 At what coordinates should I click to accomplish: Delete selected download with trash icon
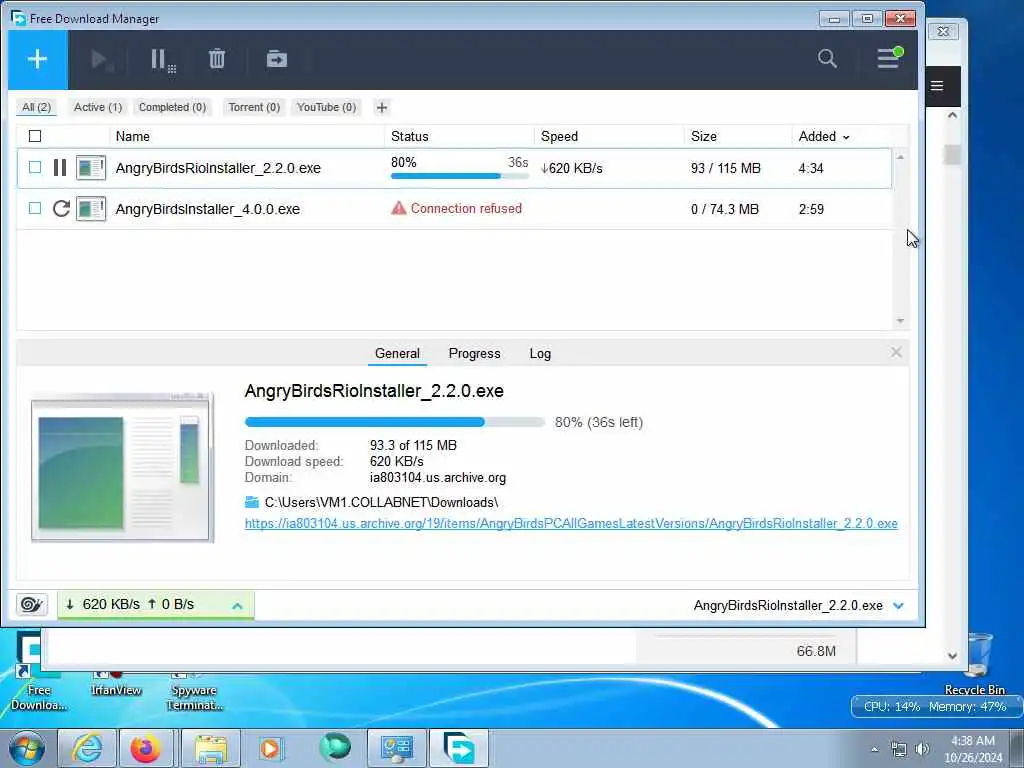pyautogui.click(x=217, y=59)
